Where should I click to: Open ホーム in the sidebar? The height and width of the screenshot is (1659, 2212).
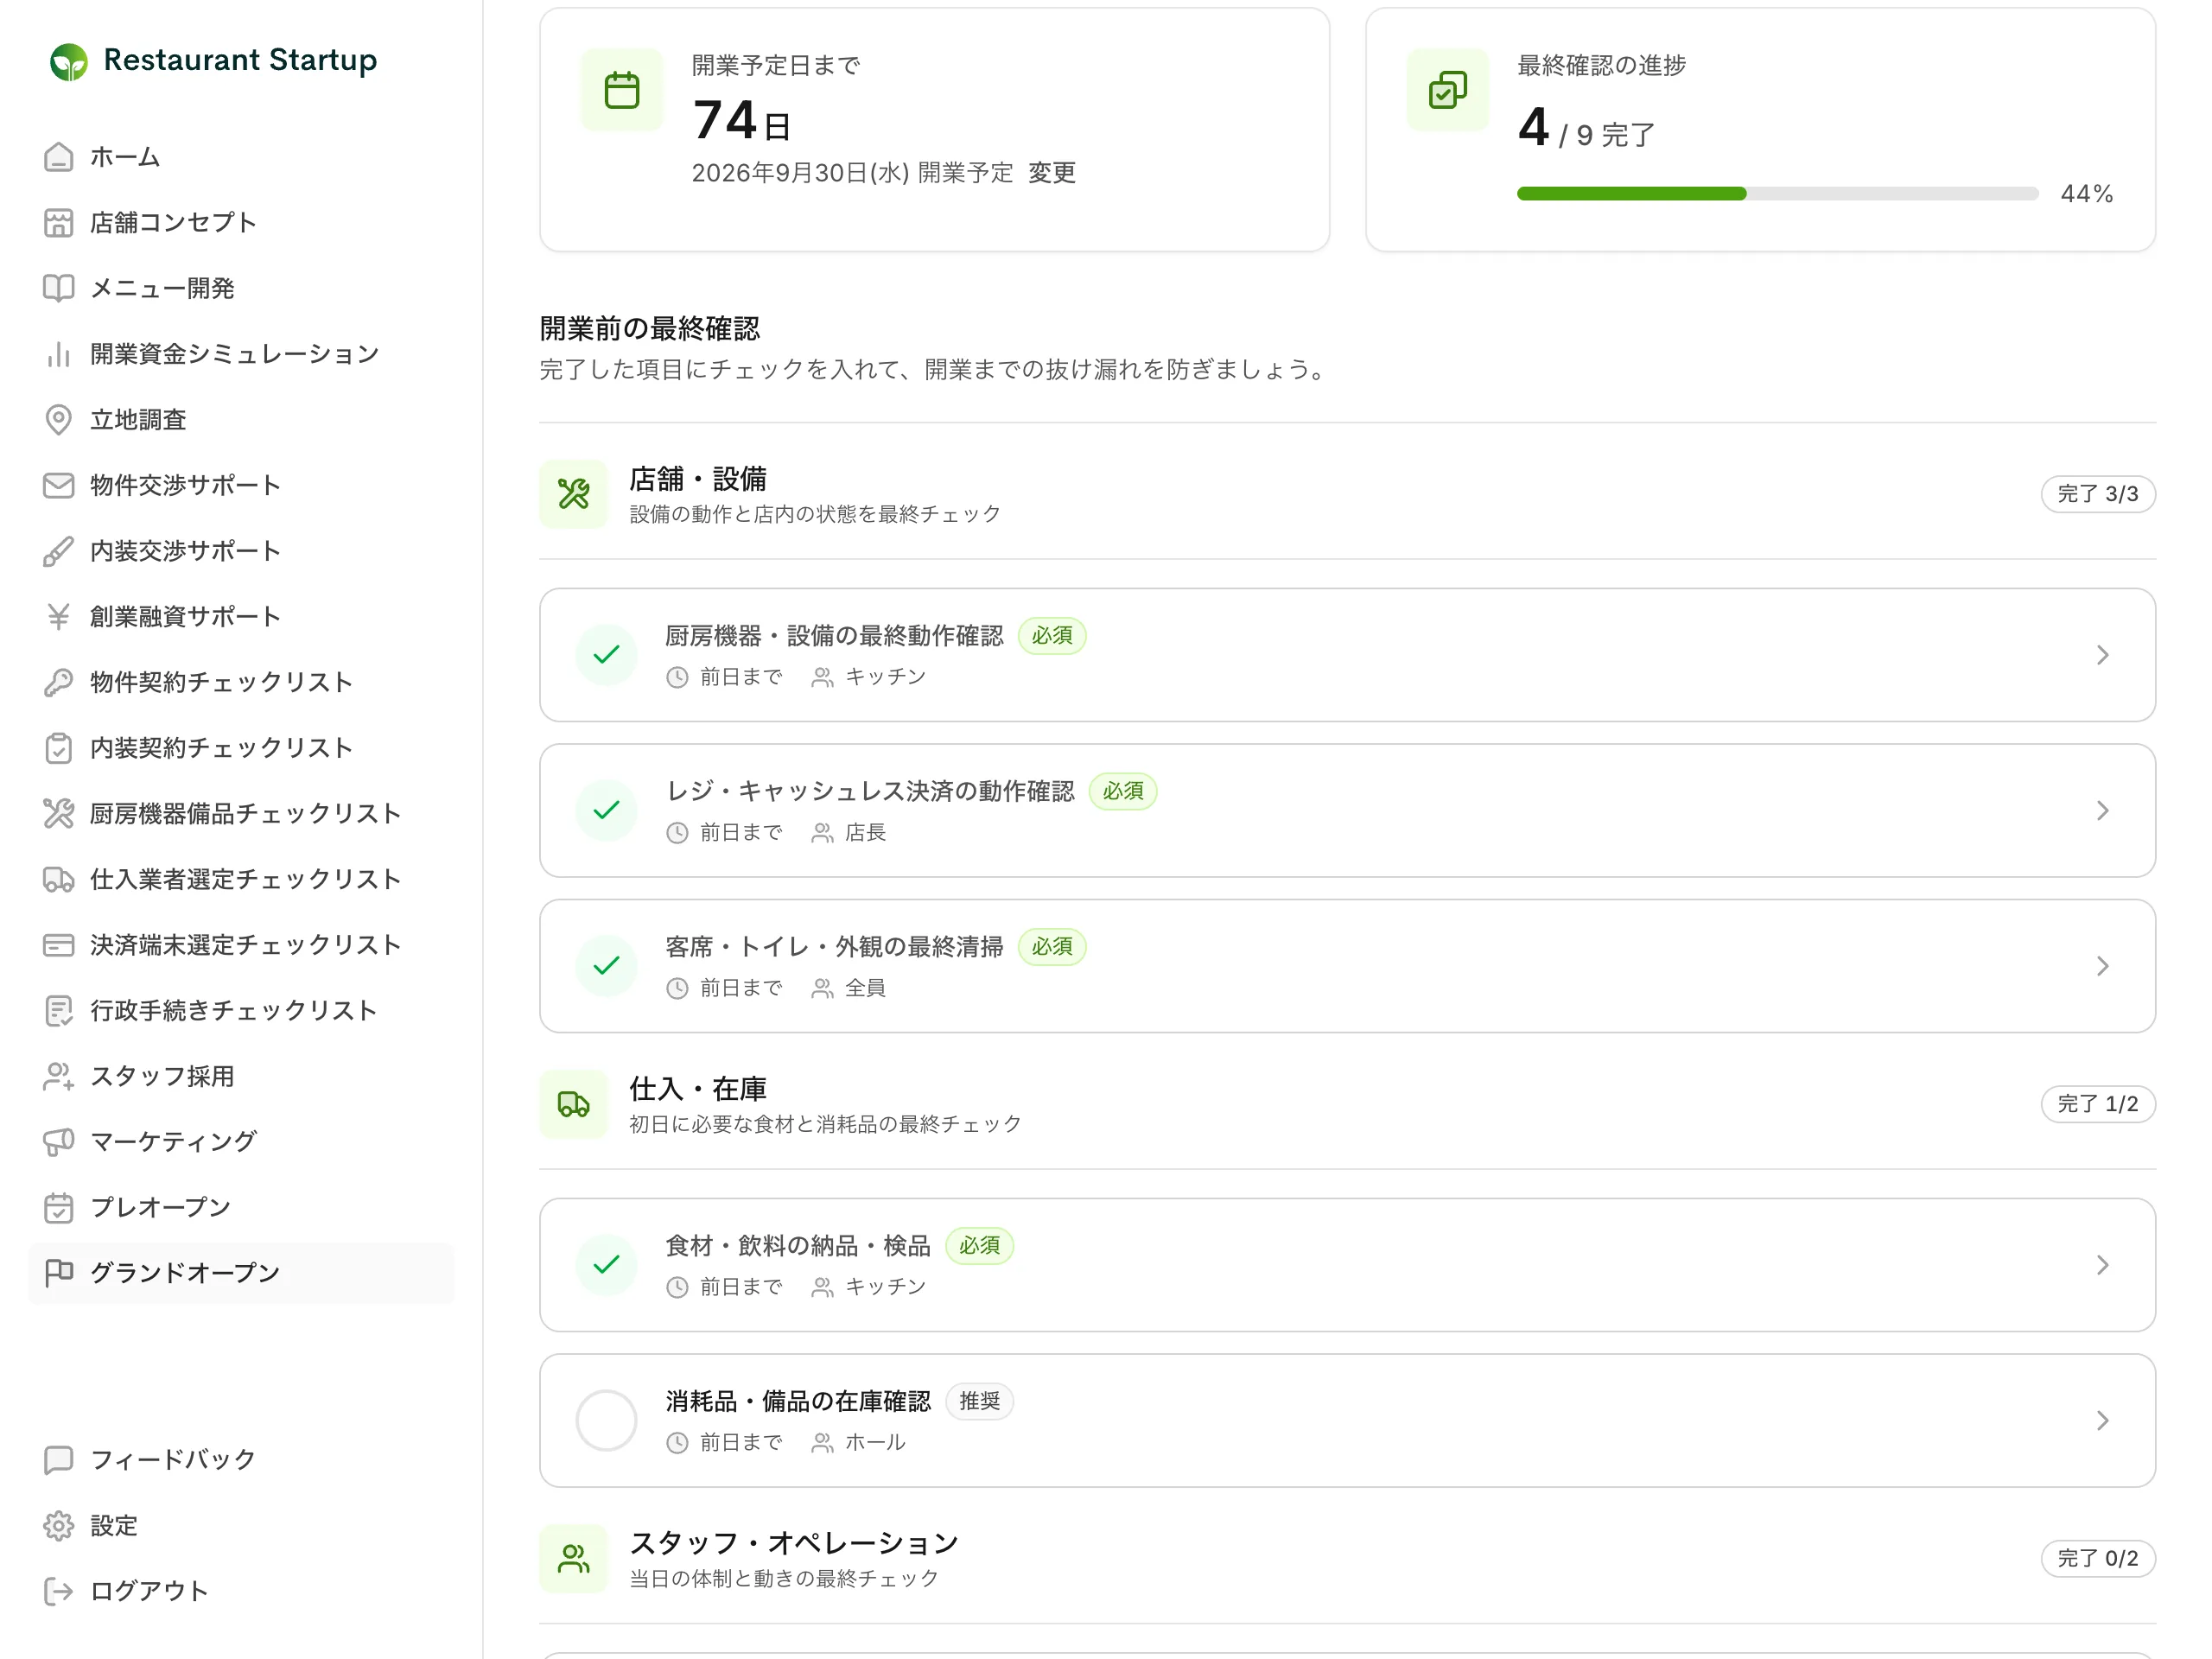click(x=241, y=157)
